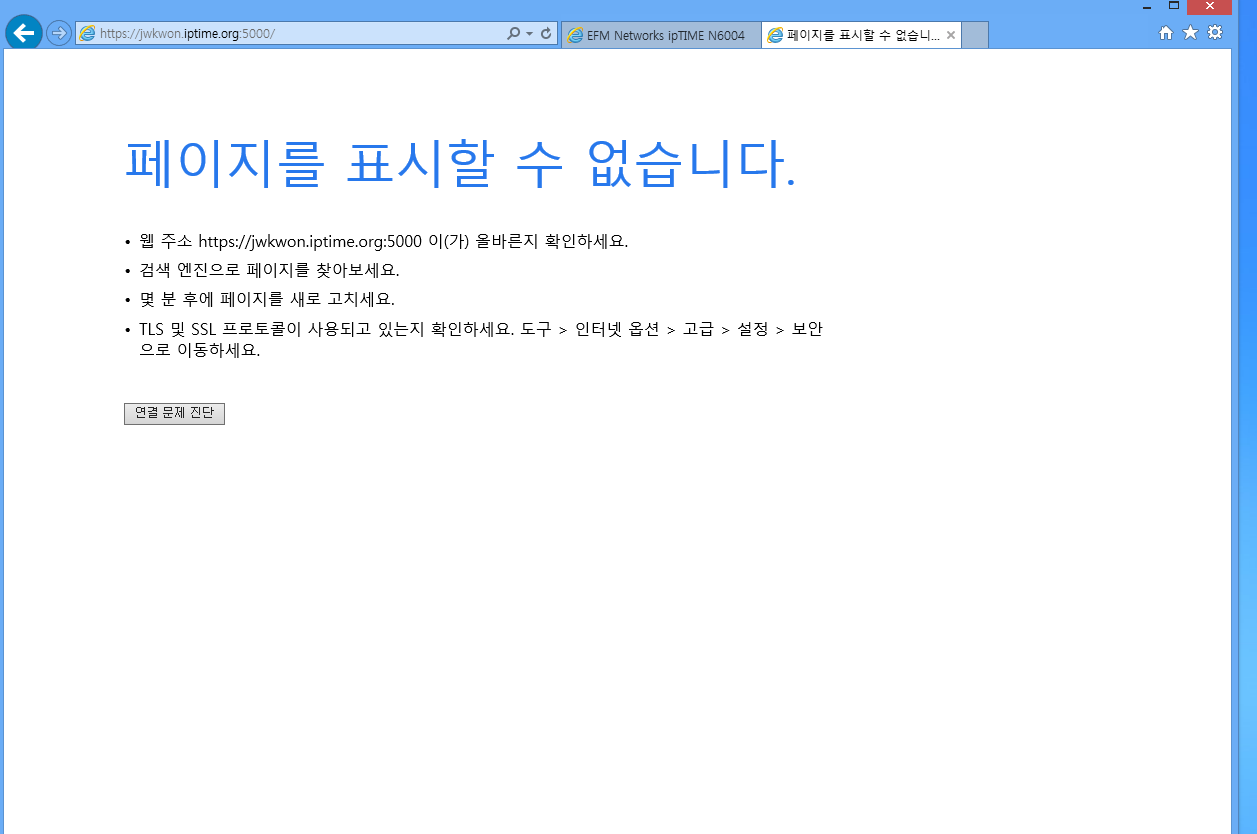Viewport: 1257px width, 834px height.
Task: Go back using the blue back arrow
Action: (x=24, y=33)
